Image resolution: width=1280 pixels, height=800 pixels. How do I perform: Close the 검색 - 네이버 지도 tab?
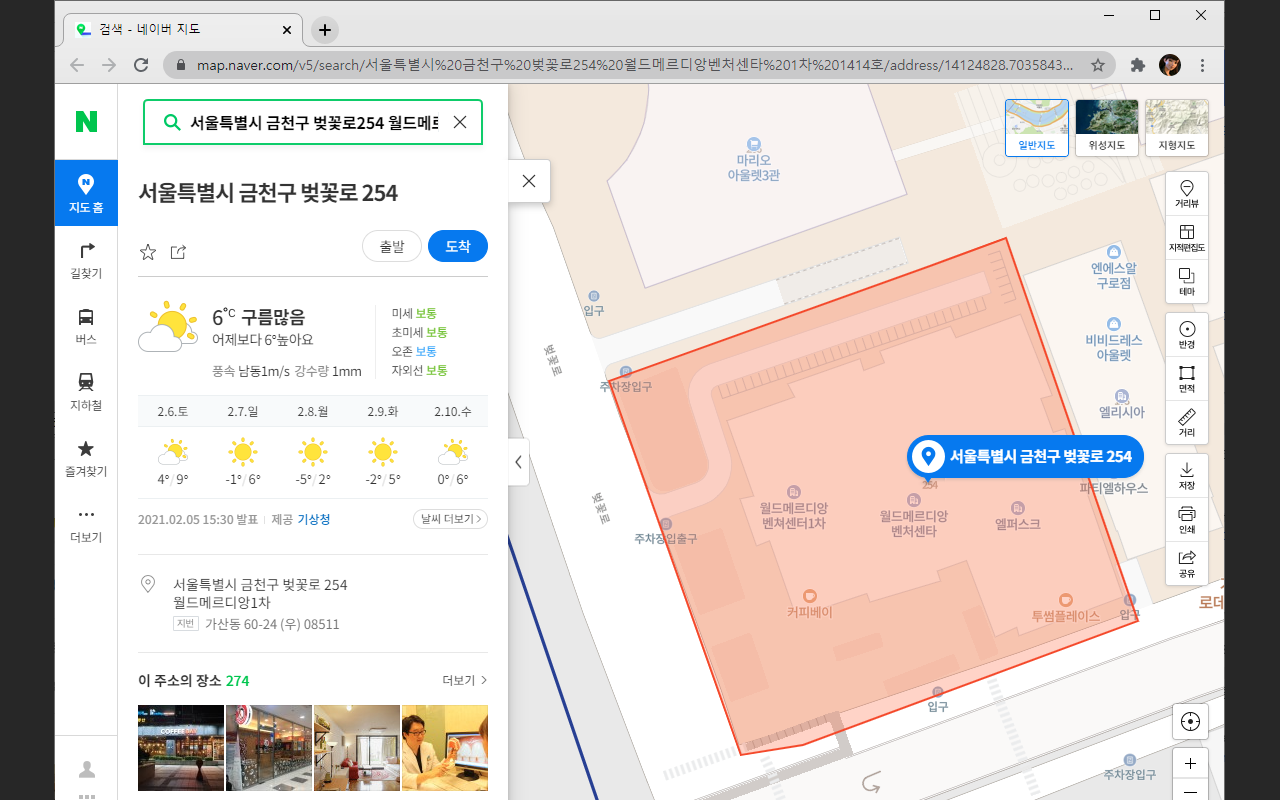pyautogui.click(x=287, y=30)
